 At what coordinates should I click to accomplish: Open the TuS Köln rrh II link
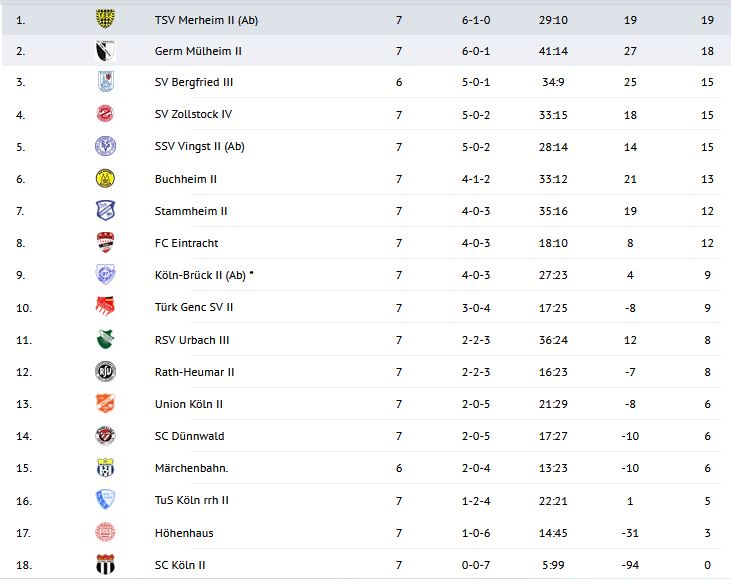192,500
